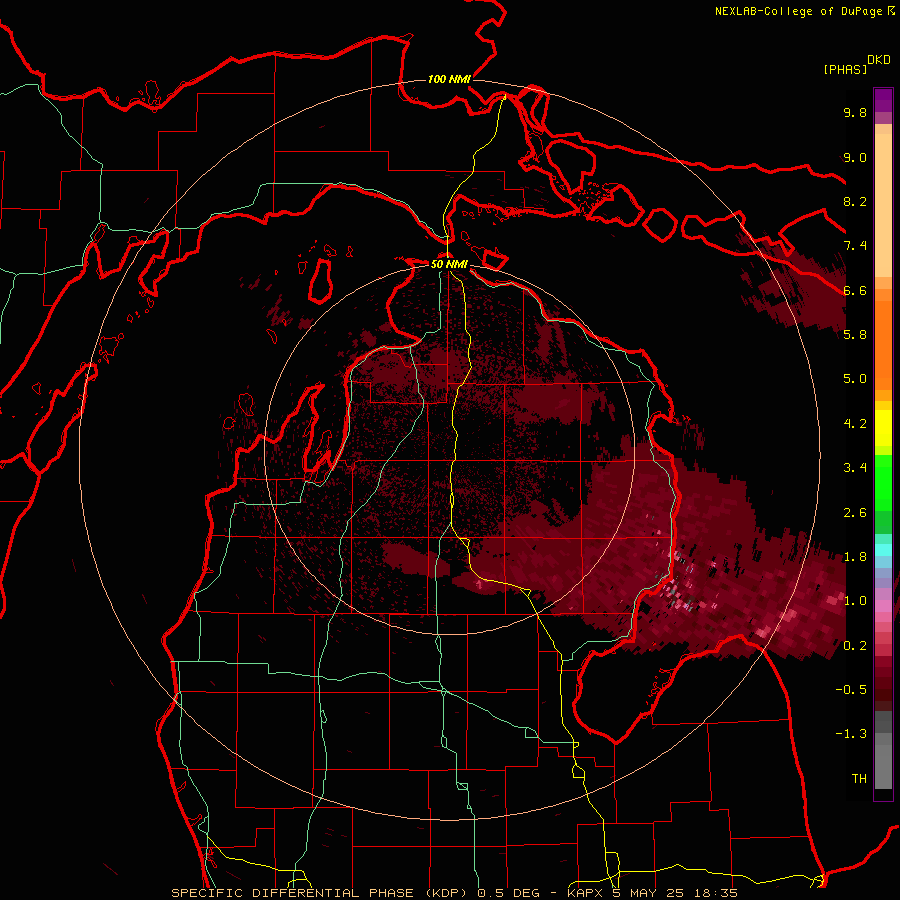Click the gray bottom segment of color bar
This screenshot has height=900, width=900.
pyautogui.click(x=883, y=766)
